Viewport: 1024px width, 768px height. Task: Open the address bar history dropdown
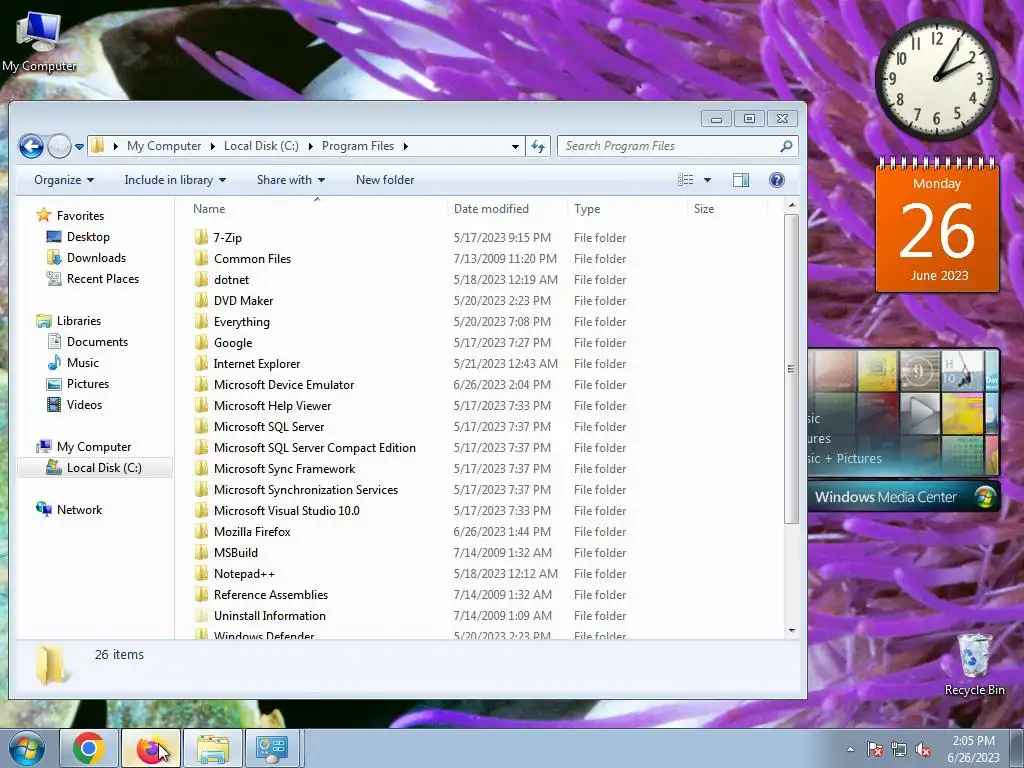[x=515, y=146]
